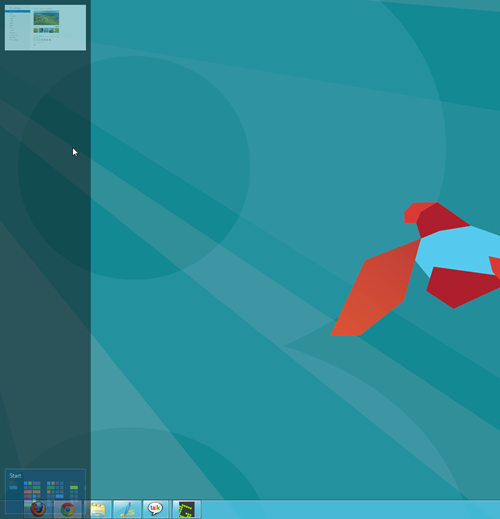This screenshot has width=500, height=519.
Task: Open the black icon with green dots
Action: 187,509
